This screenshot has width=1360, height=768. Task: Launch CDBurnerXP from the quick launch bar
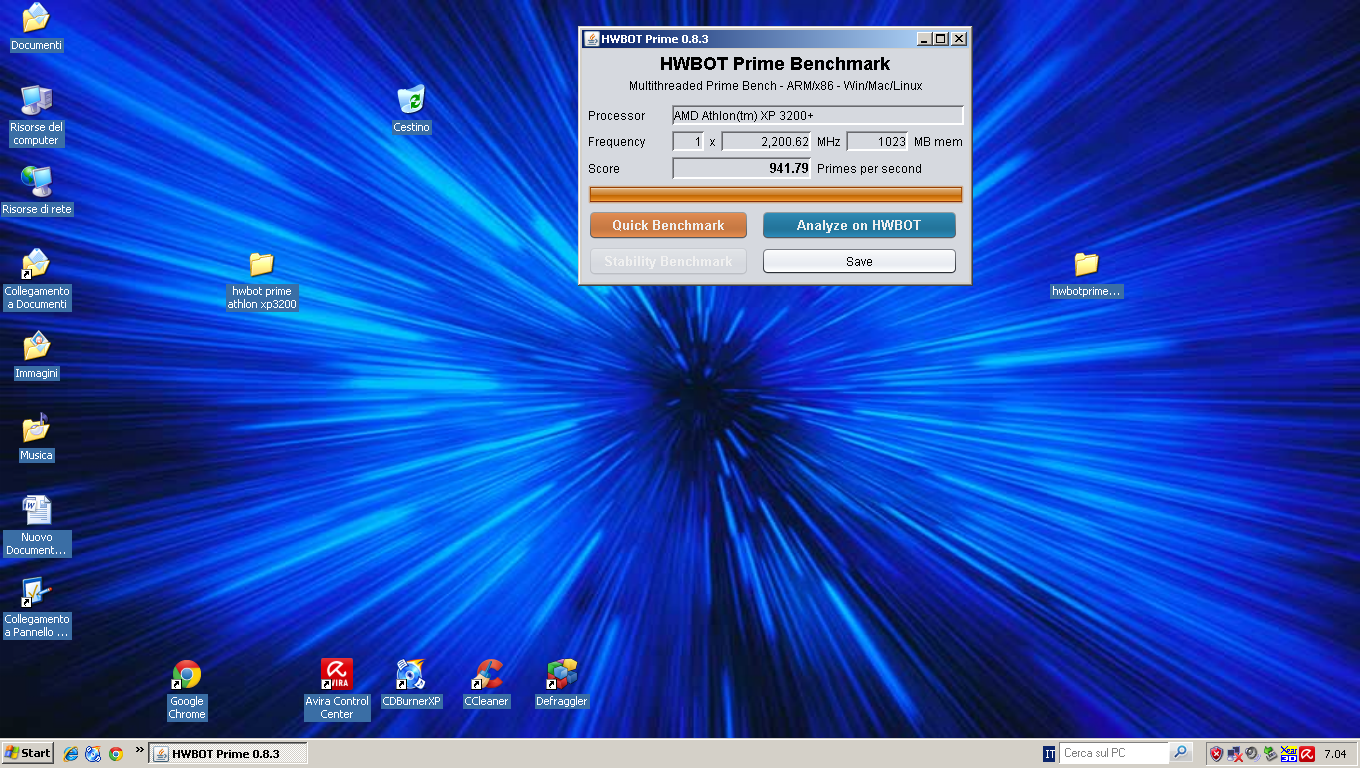click(x=93, y=754)
